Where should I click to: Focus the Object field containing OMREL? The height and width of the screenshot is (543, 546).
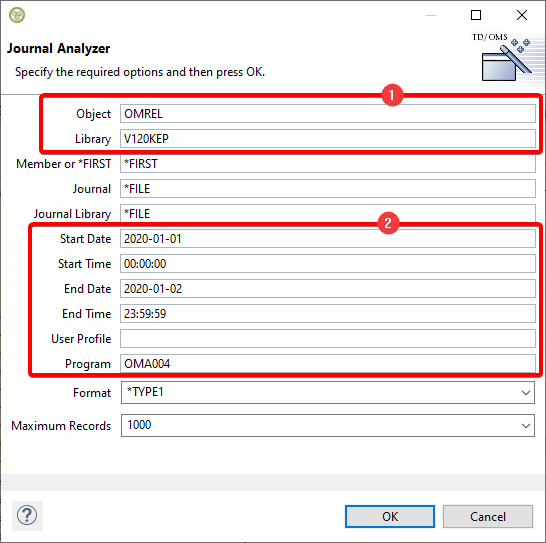pos(328,114)
